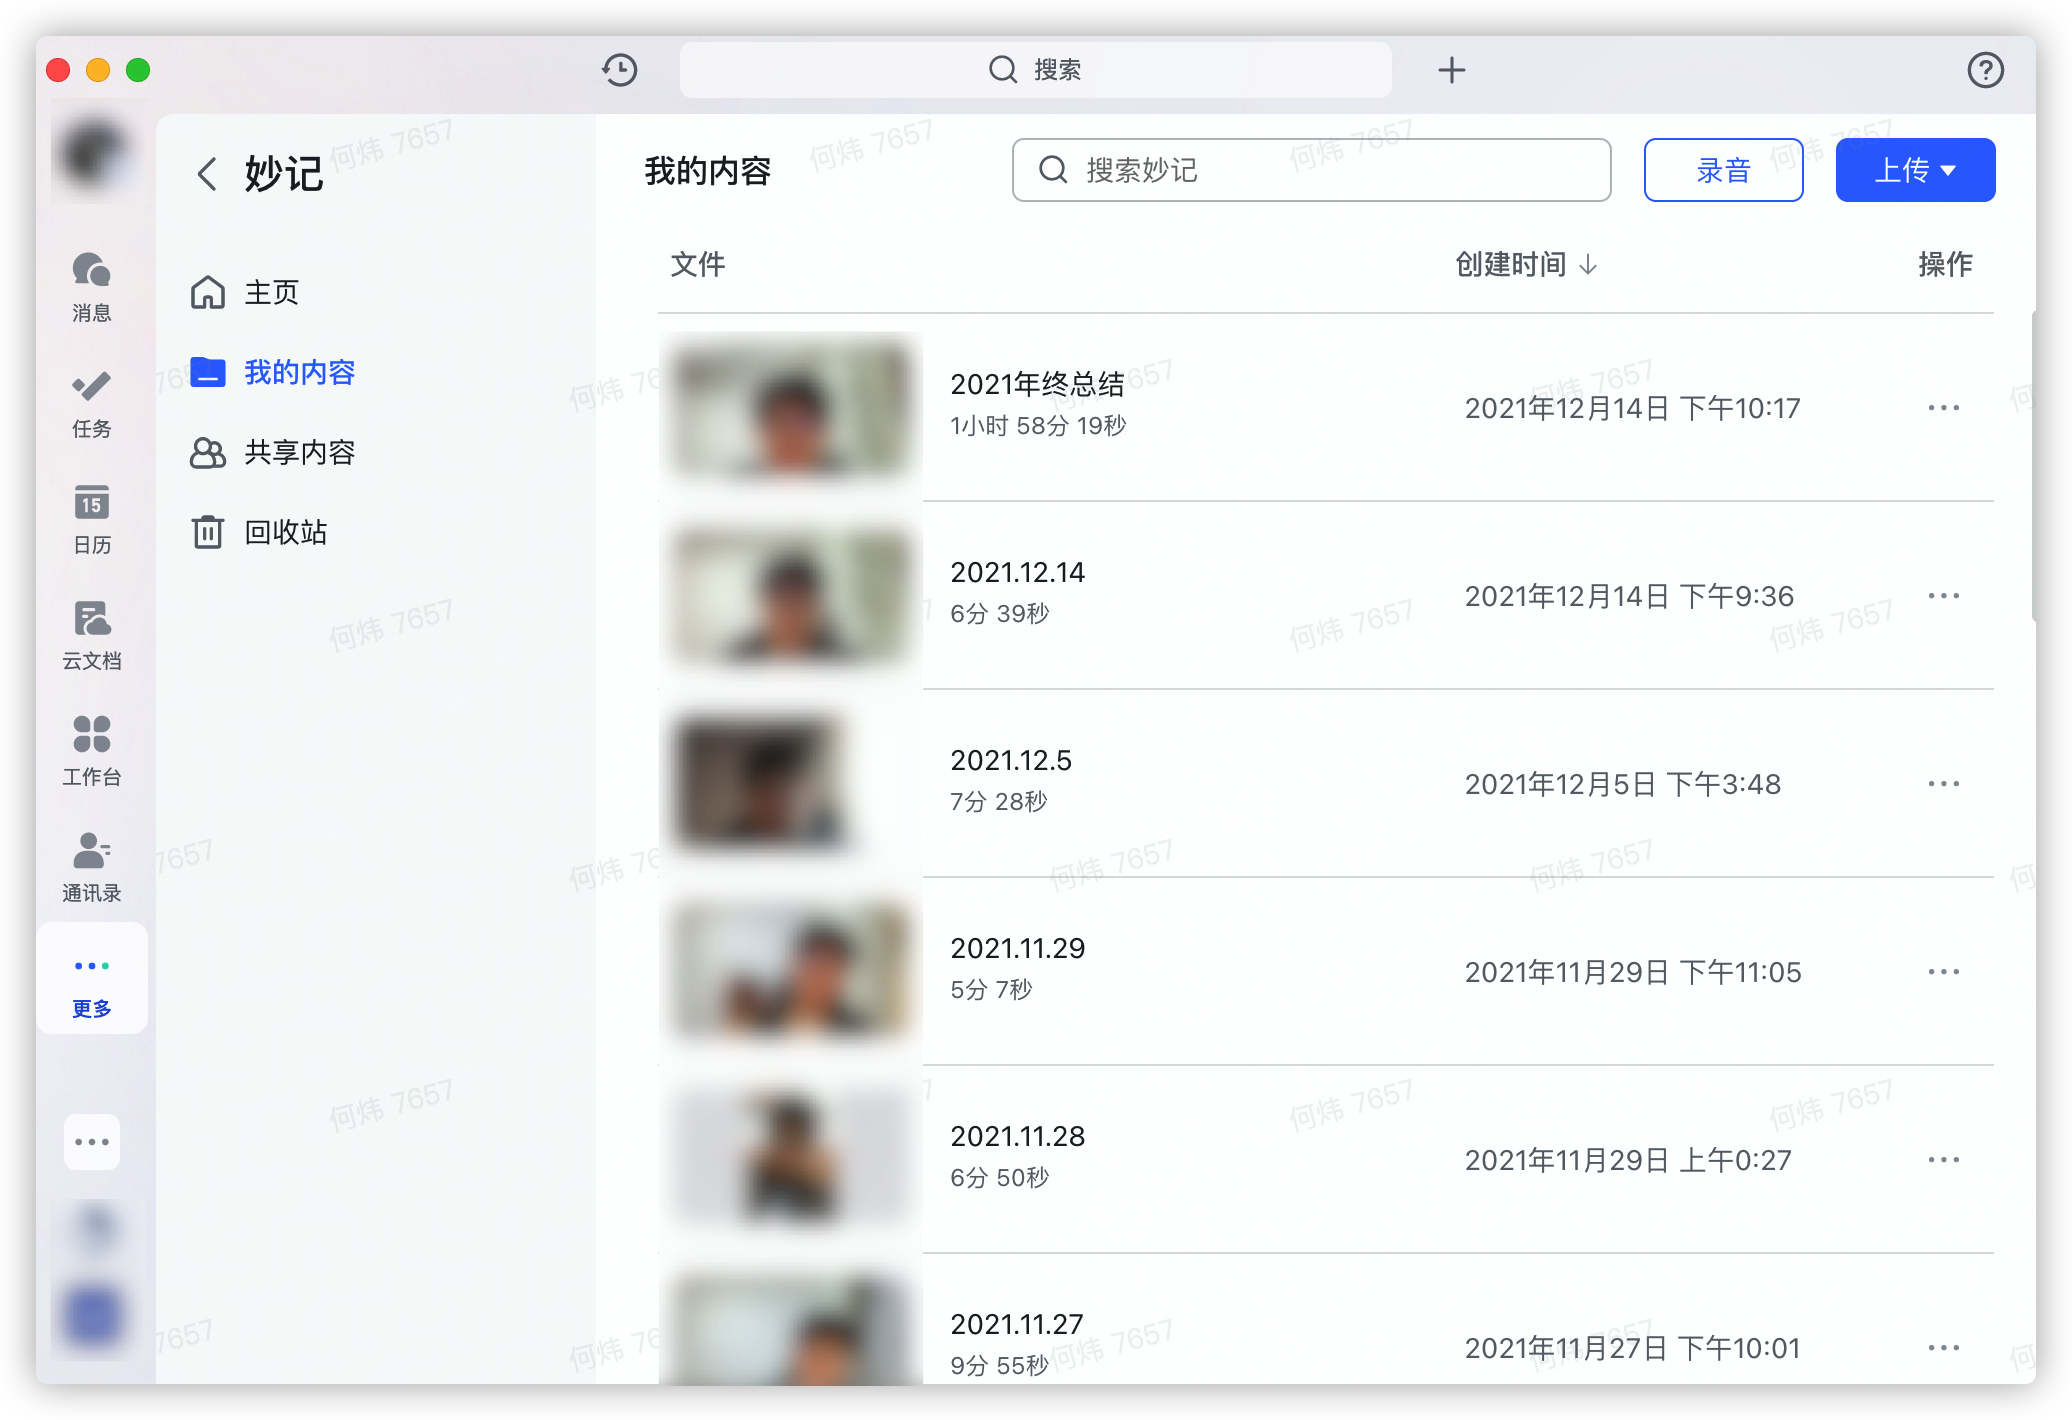Image resolution: width=2072 pixels, height=1420 pixels.
Task: Click the title 2021.11.27
Action: pyautogui.click(x=1016, y=1324)
